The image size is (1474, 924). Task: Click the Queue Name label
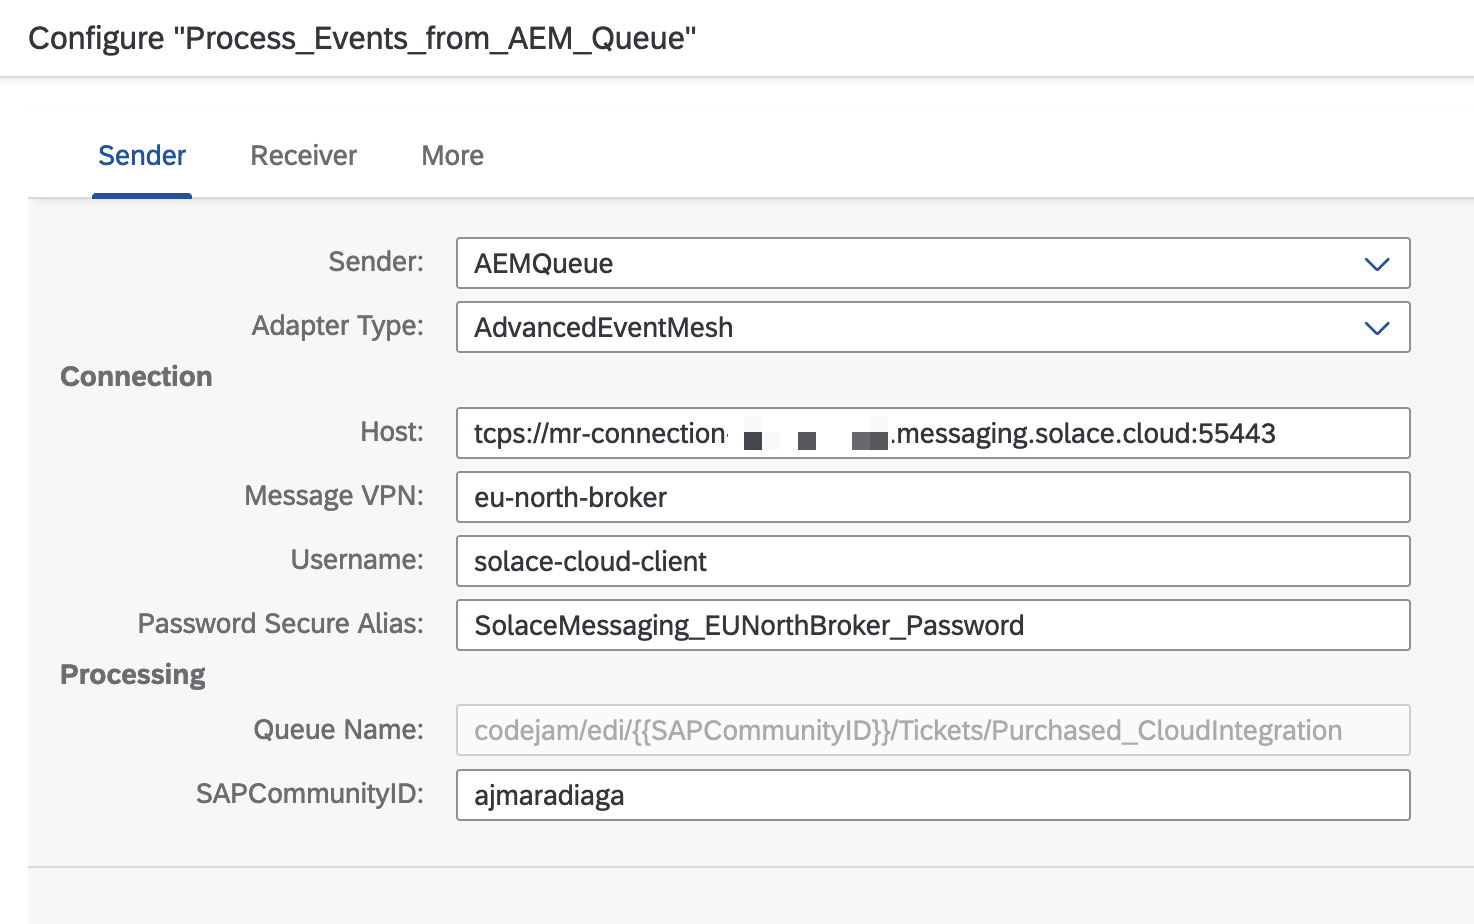[x=339, y=729]
